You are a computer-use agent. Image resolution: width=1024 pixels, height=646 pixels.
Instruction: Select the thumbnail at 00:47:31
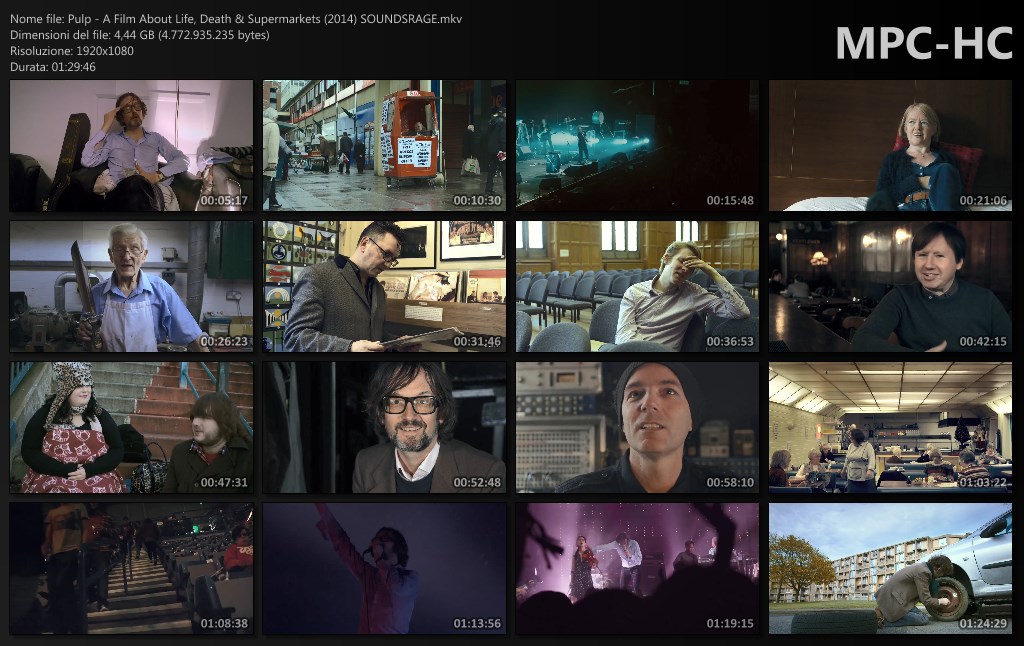[131, 427]
